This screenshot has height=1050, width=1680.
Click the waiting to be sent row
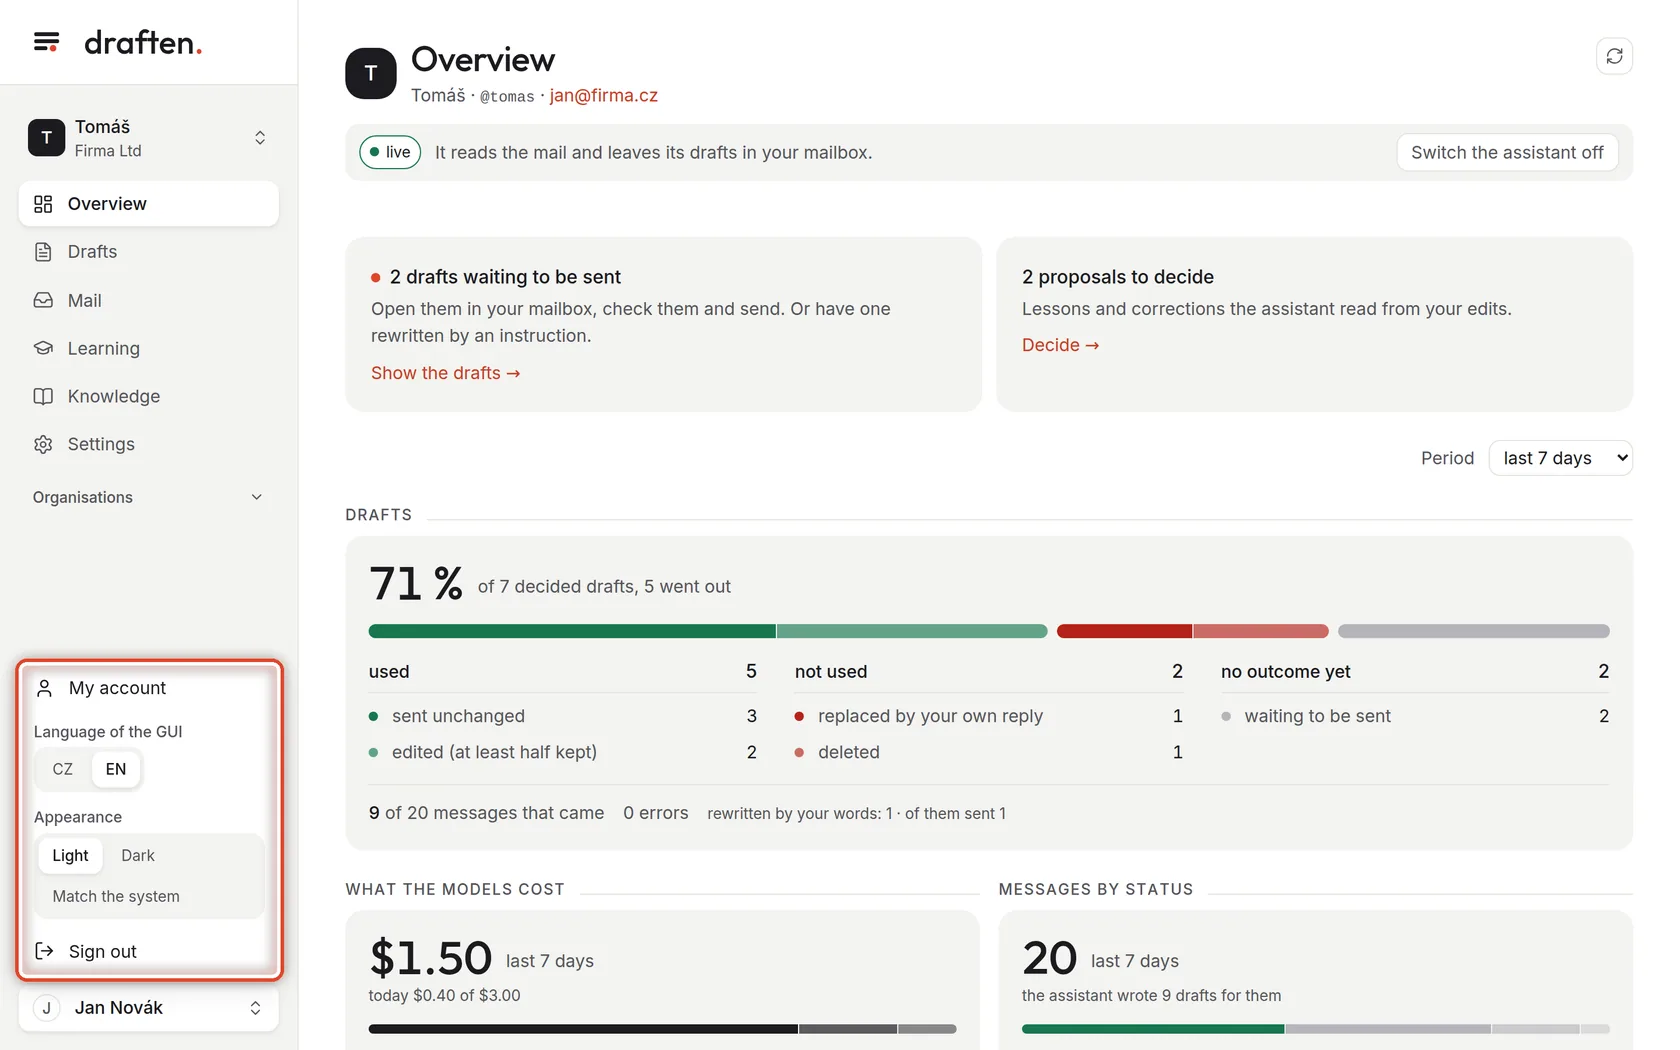1415,716
